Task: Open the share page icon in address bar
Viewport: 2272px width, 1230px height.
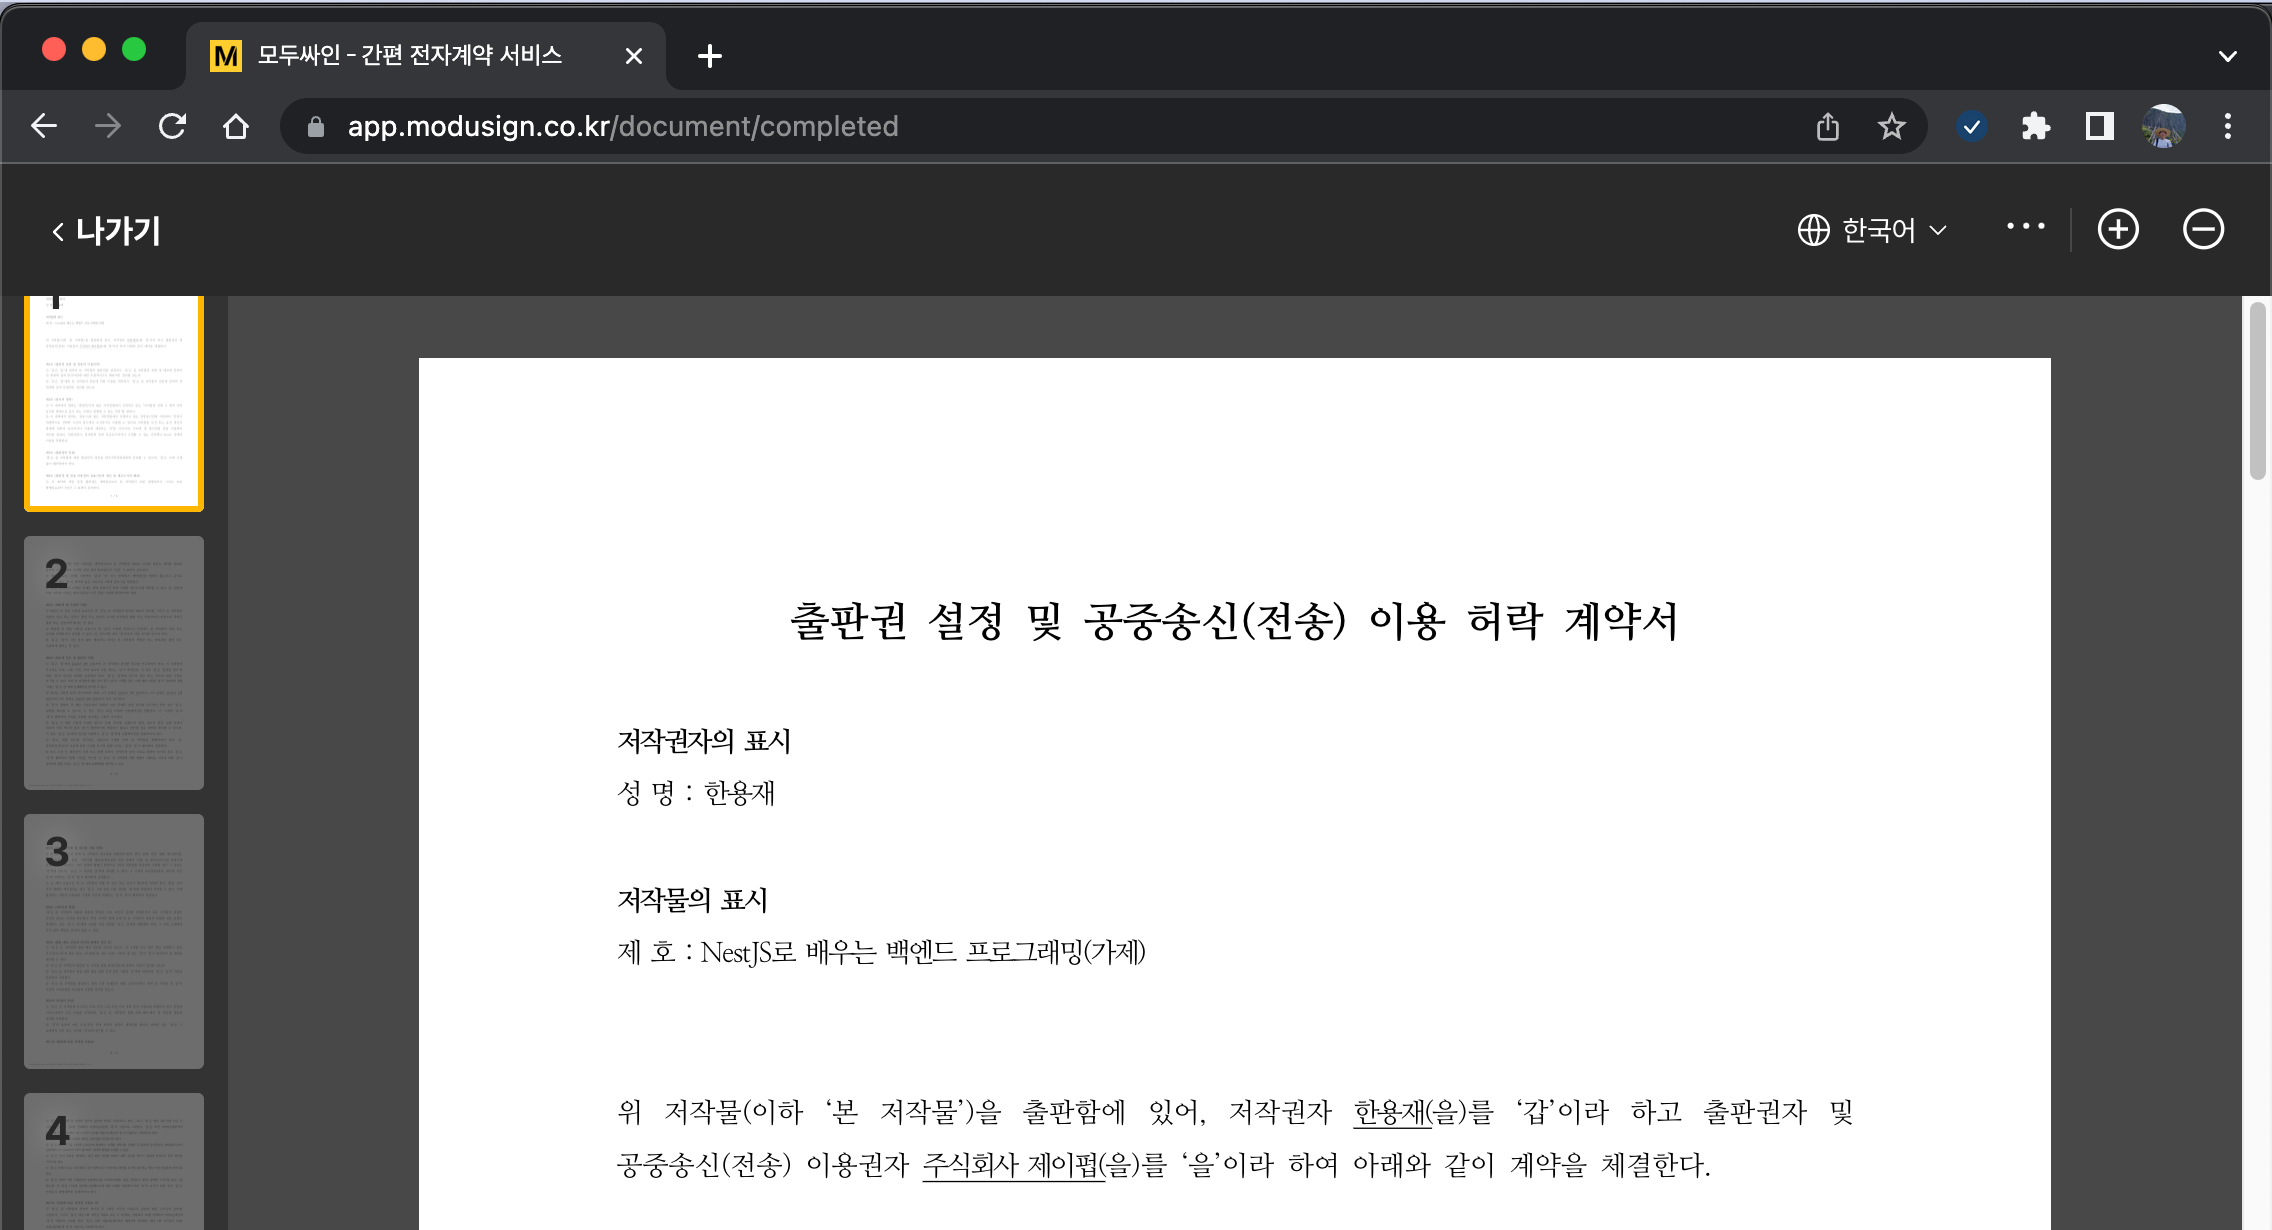Action: click(x=1828, y=126)
